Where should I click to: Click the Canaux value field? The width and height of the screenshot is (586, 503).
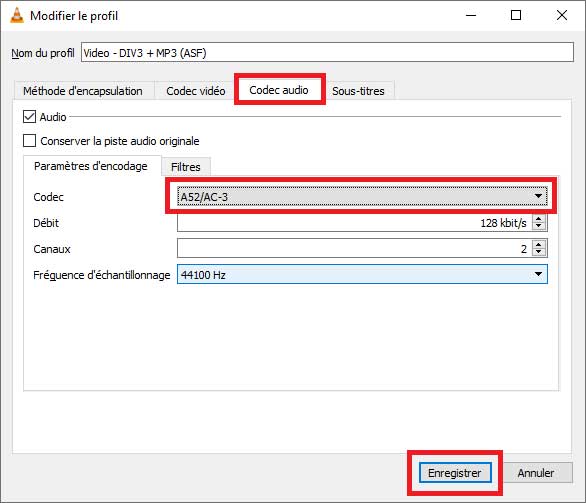pyautogui.click(x=355, y=249)
